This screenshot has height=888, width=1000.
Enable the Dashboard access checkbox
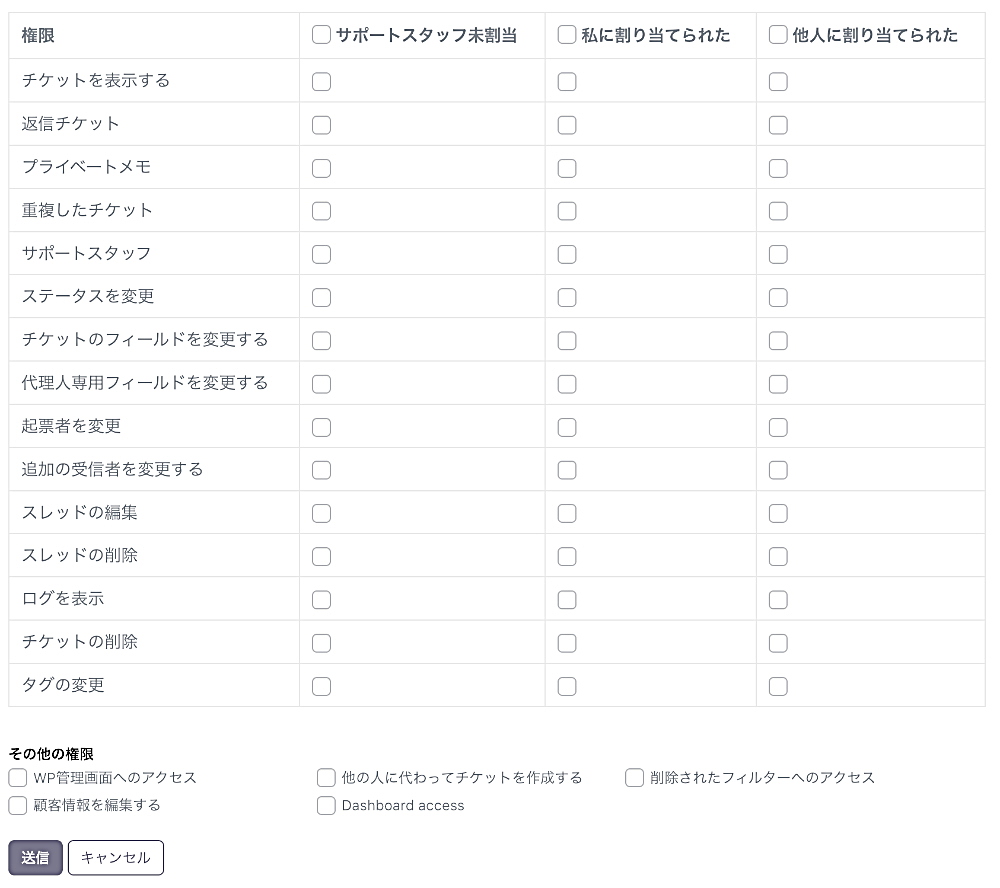coord(326,806)
